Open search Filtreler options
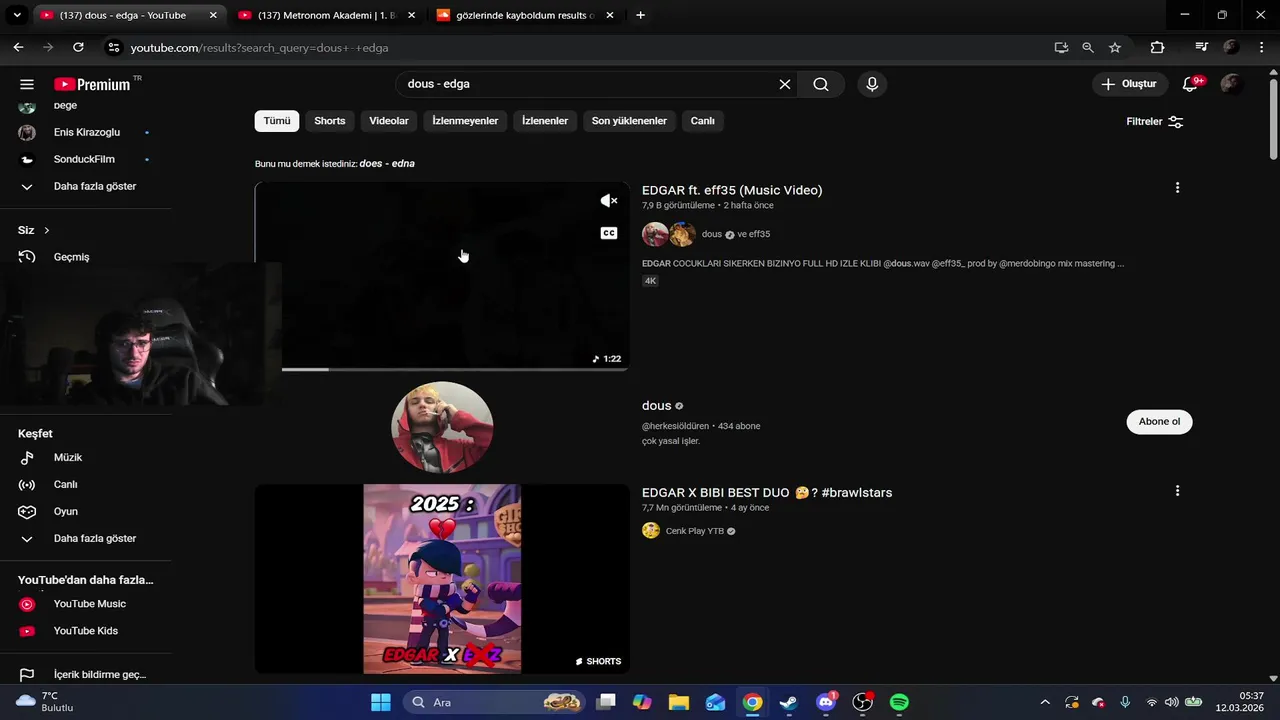The height and width of the screenshot is (720, 1280). [x=1155, y=121]
